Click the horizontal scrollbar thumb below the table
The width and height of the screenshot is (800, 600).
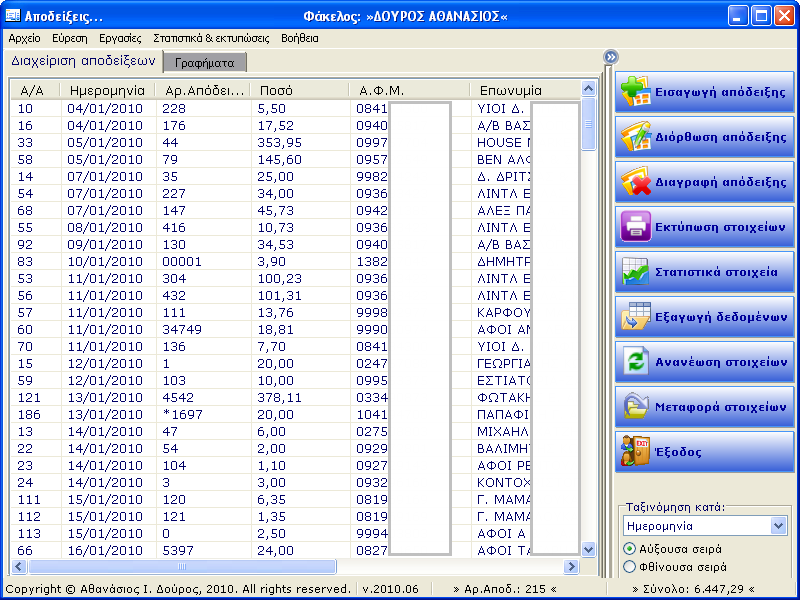pos(182,566)
